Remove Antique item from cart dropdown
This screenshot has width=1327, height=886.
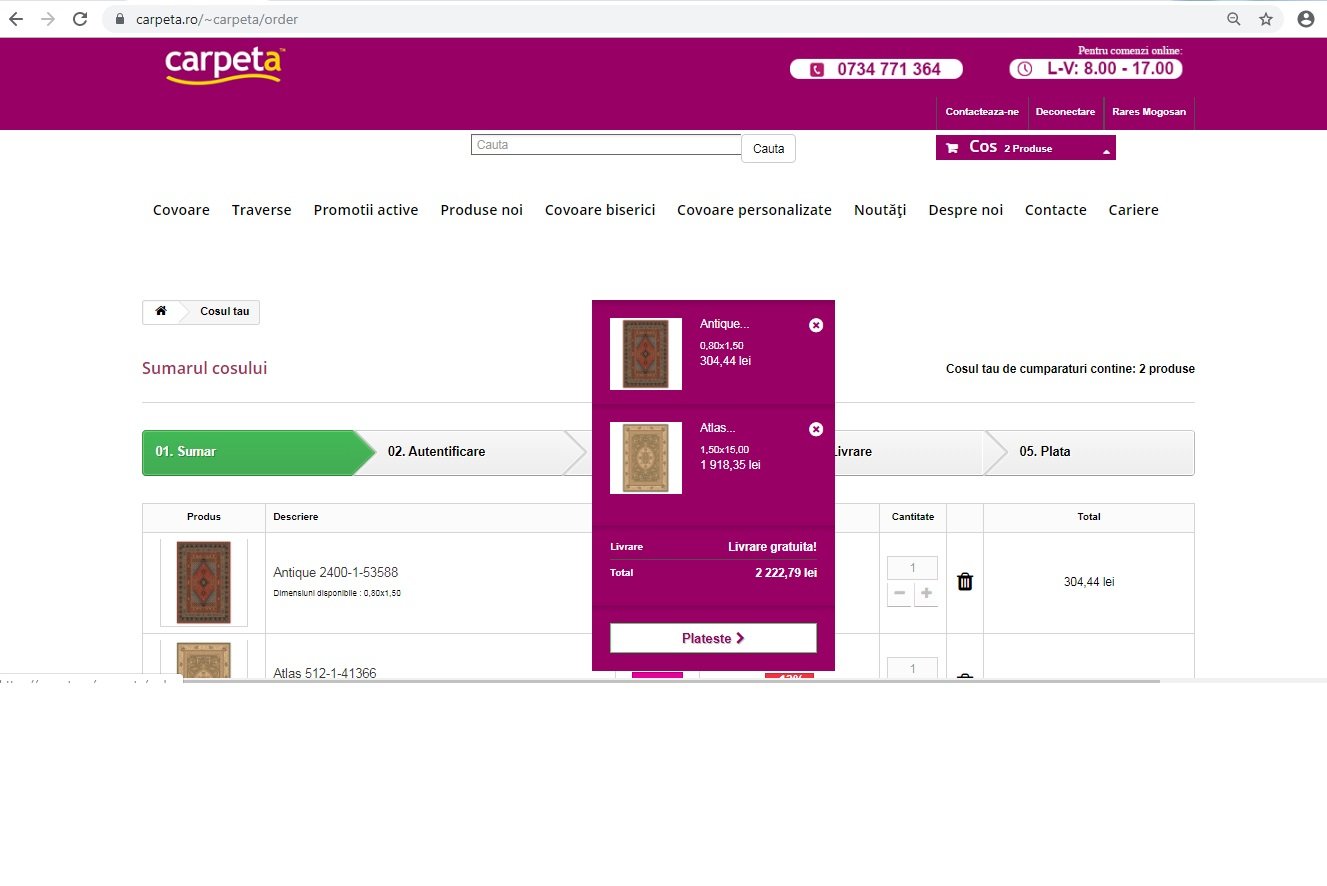pos(816,325)
